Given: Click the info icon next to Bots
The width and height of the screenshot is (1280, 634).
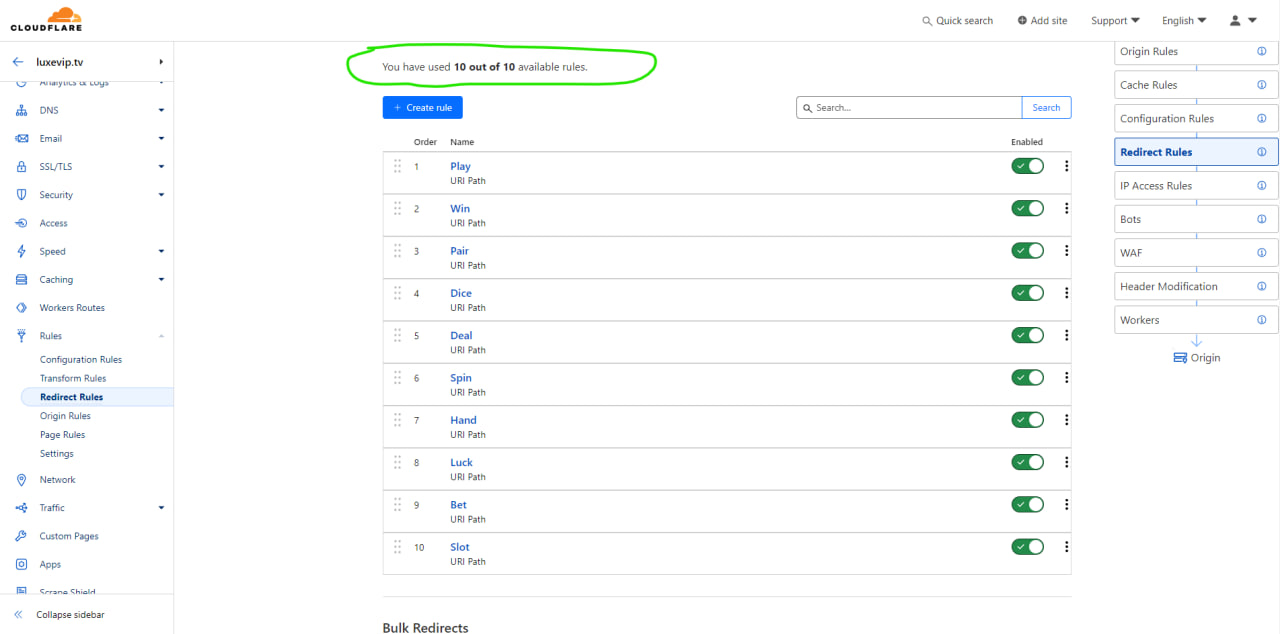Looking at the screenshot, I should 1262,219.
